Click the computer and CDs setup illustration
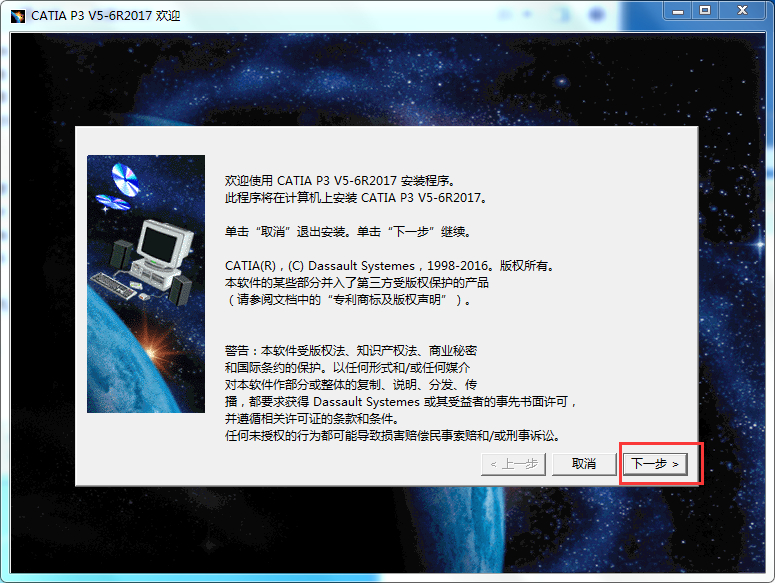The image size is (775, 583). (x=146, y=284)
